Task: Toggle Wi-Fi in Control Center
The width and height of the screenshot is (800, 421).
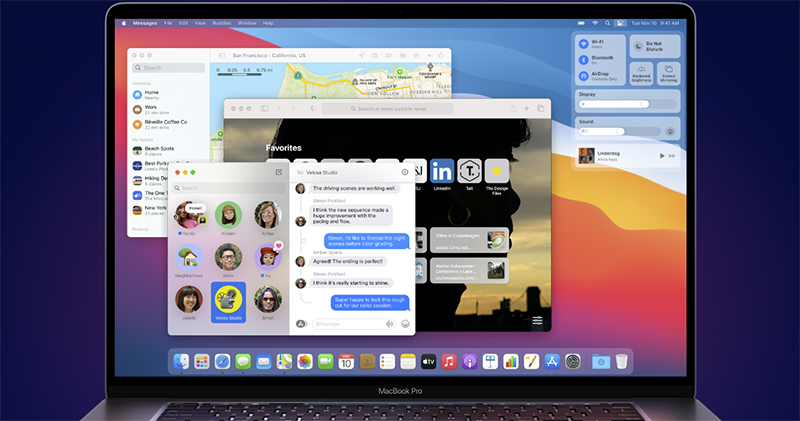Action: point(585,44)
